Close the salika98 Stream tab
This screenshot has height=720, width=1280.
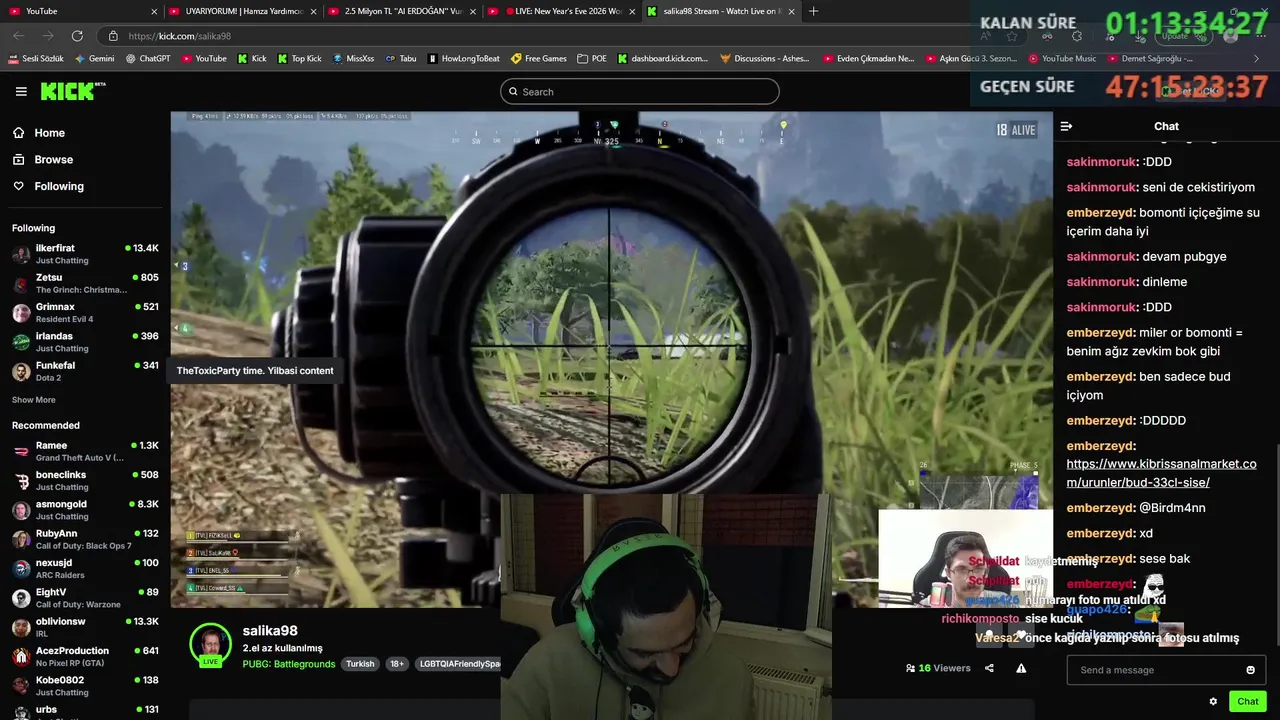792,11
